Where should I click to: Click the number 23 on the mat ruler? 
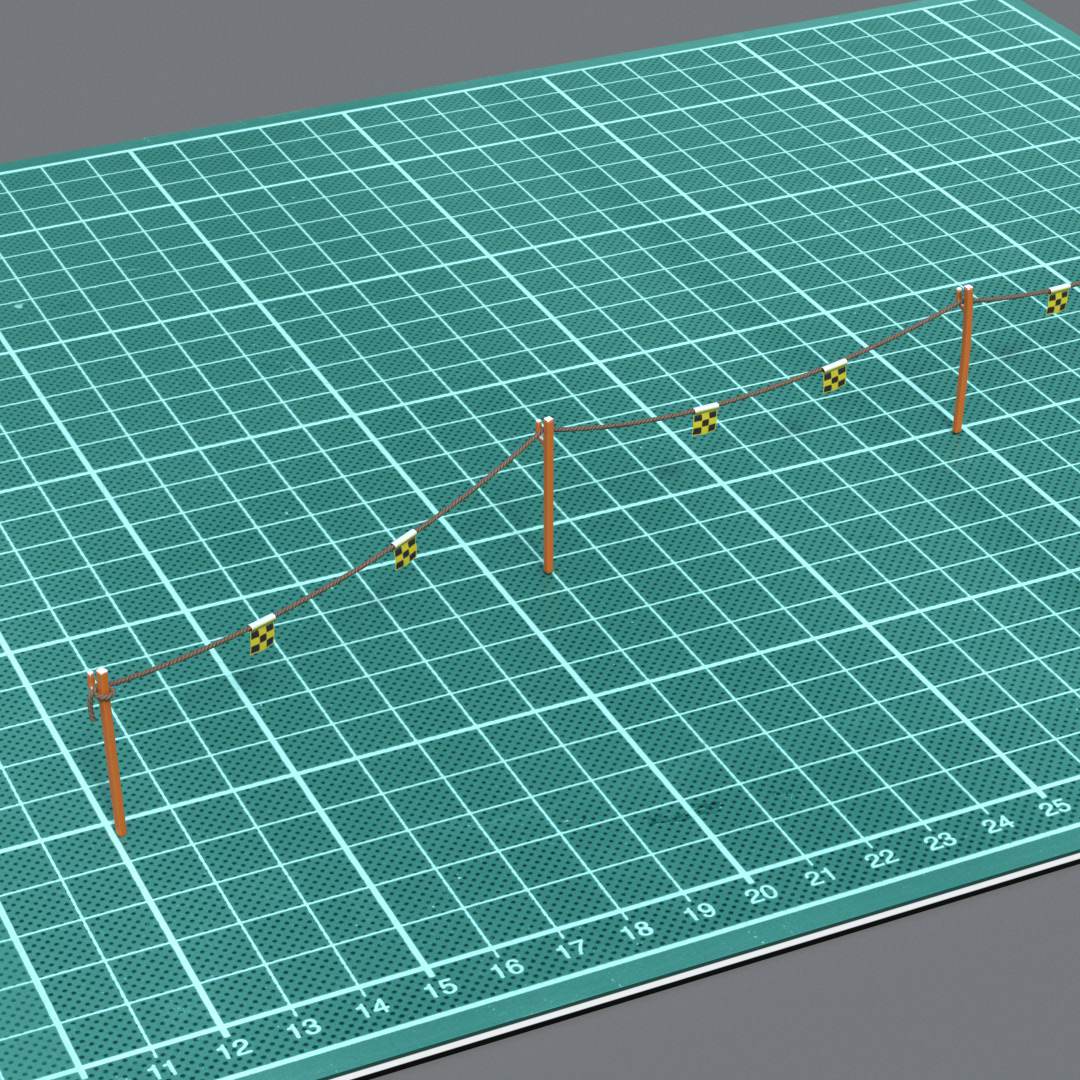point(942,840)
